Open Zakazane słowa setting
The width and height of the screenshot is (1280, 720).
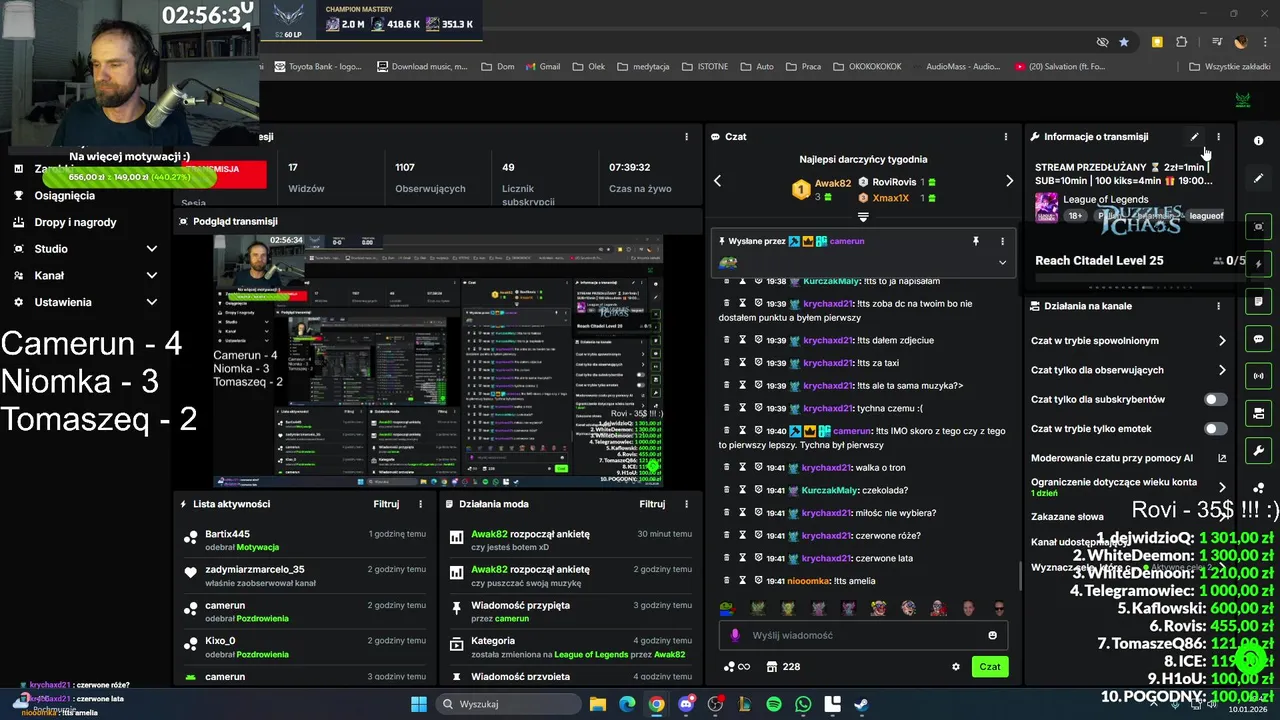pos(1068,517)
